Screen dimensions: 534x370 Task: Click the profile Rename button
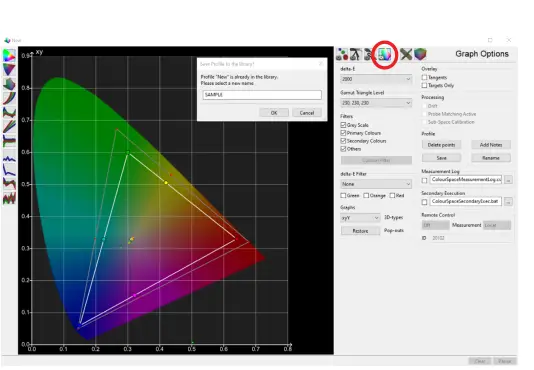[x=491, y=158]
